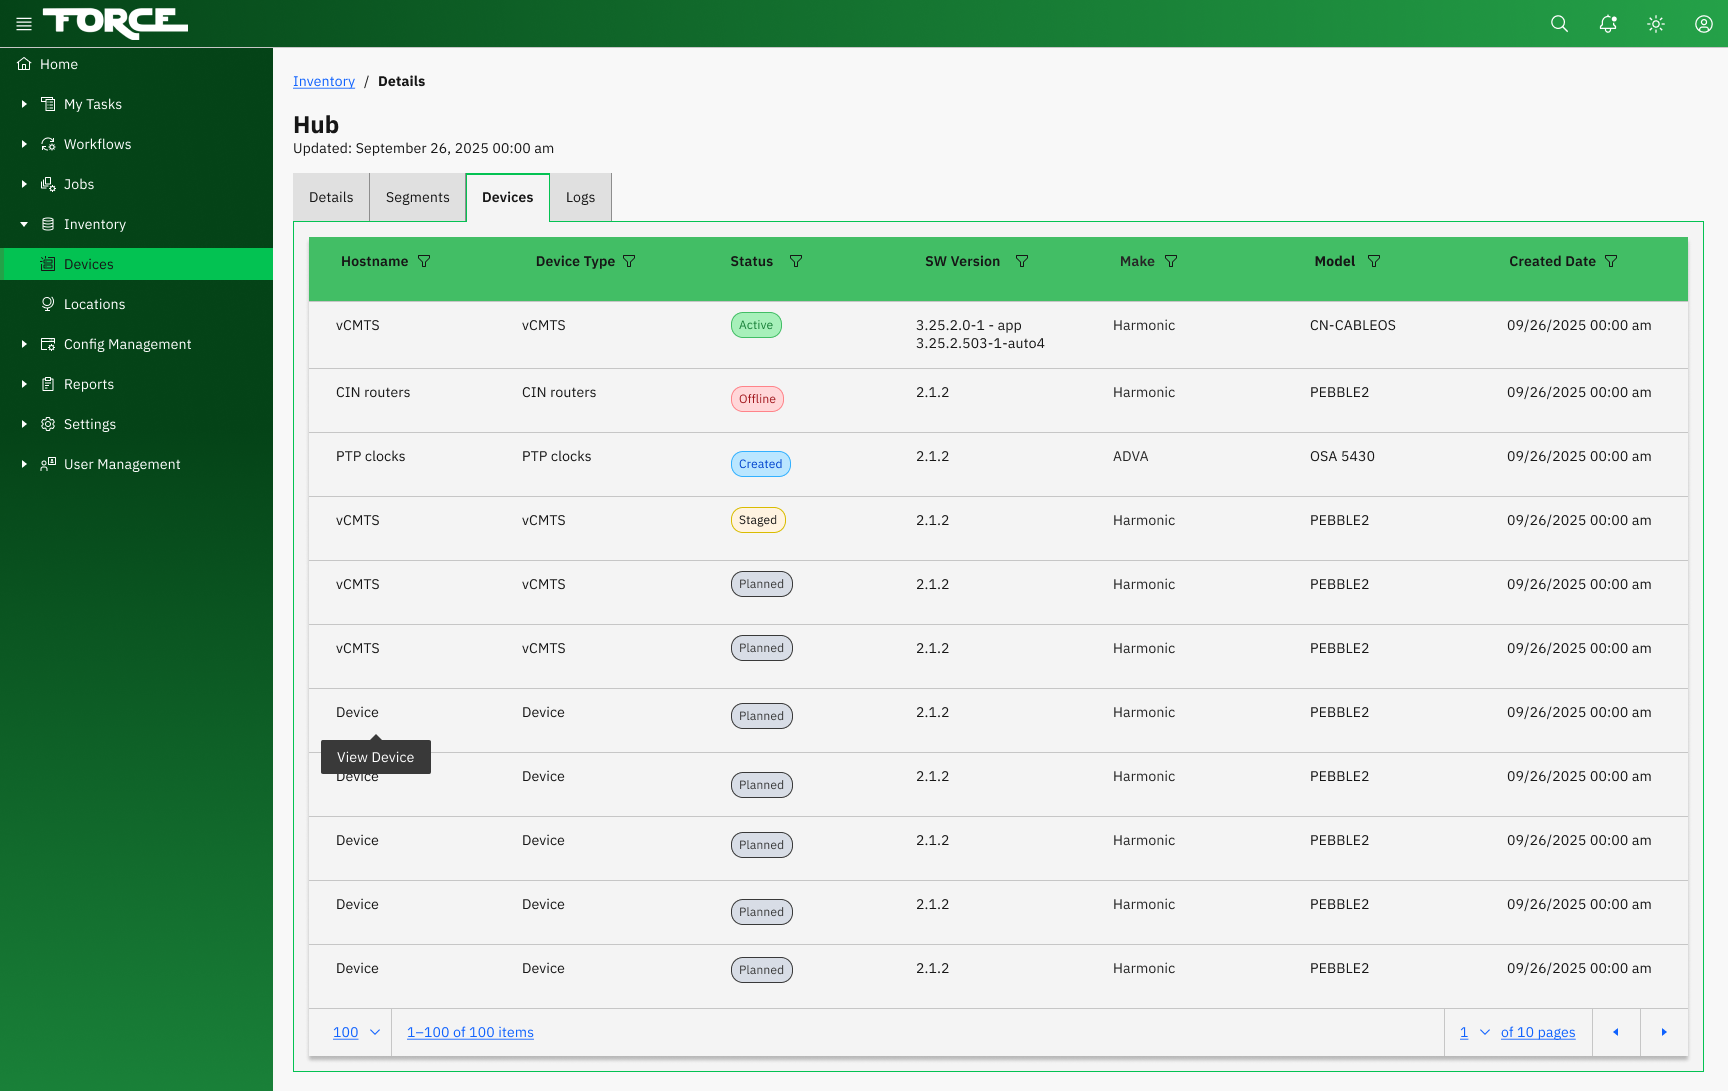The width and height of the screenshot is (1728, 1091).
Task: Toggle light/dark theme sun icon
Action: tap(1656, 24)
